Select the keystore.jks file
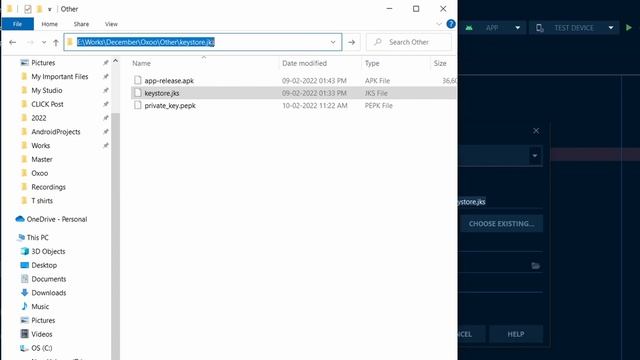 162,93
